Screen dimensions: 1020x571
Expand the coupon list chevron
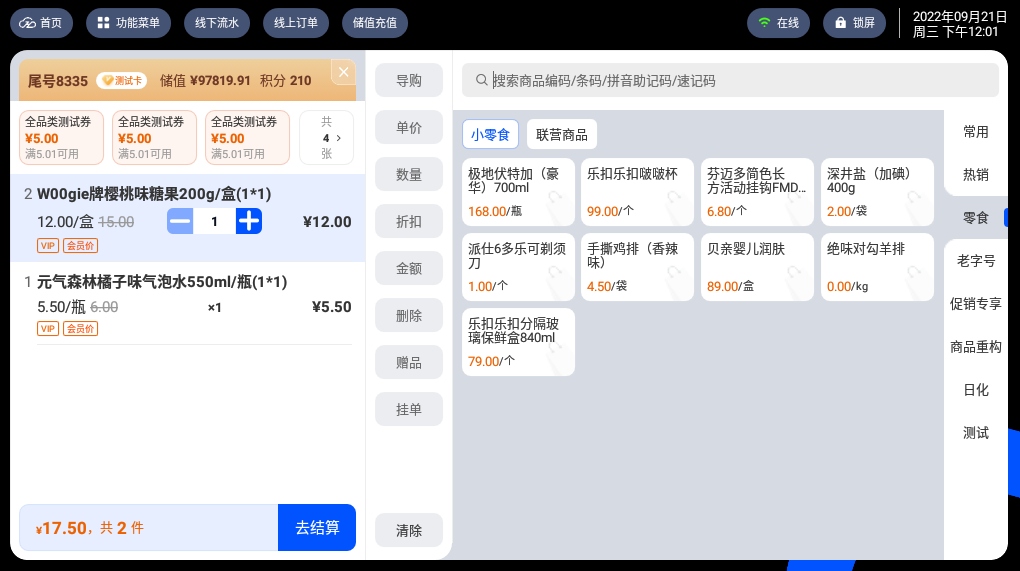(338, 138)
